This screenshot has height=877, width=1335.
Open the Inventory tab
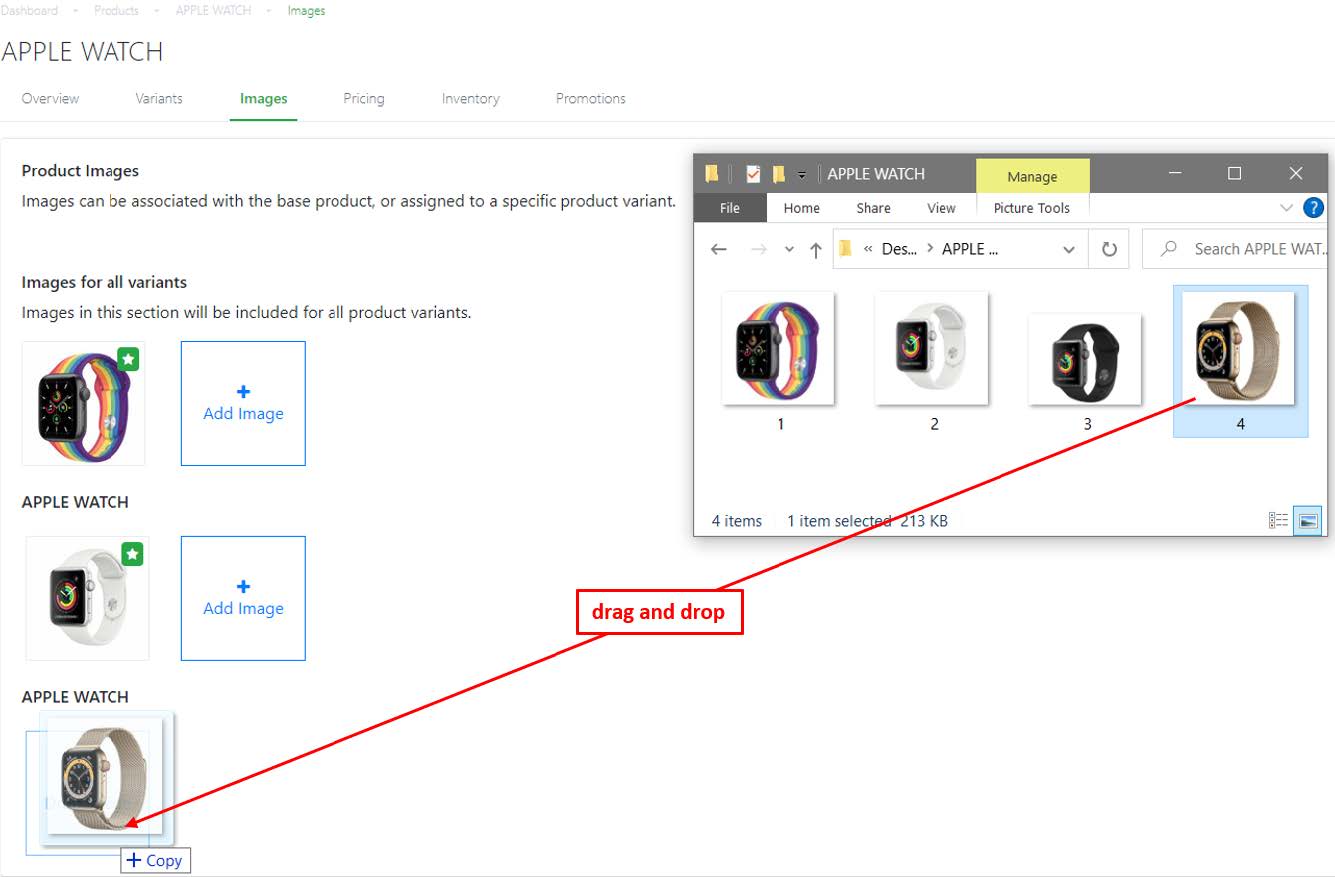point(471,99)
